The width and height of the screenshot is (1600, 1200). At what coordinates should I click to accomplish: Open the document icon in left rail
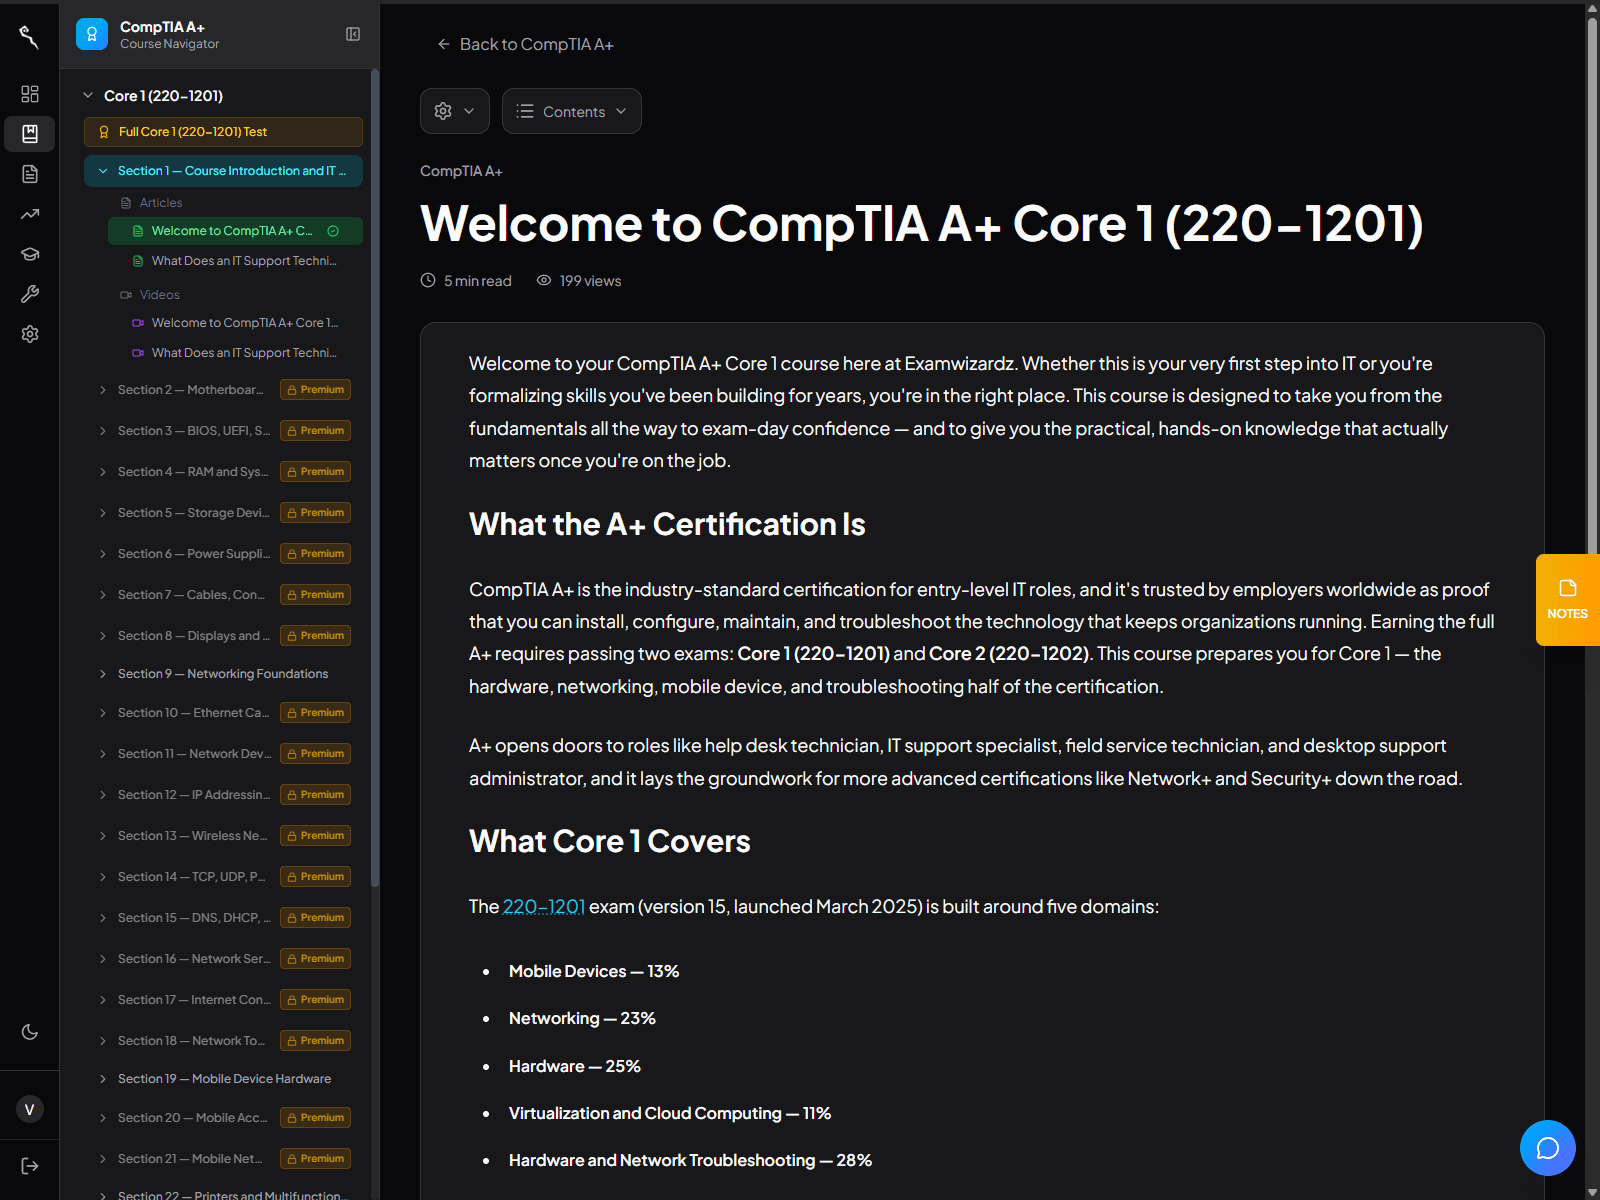coord(30,174)
